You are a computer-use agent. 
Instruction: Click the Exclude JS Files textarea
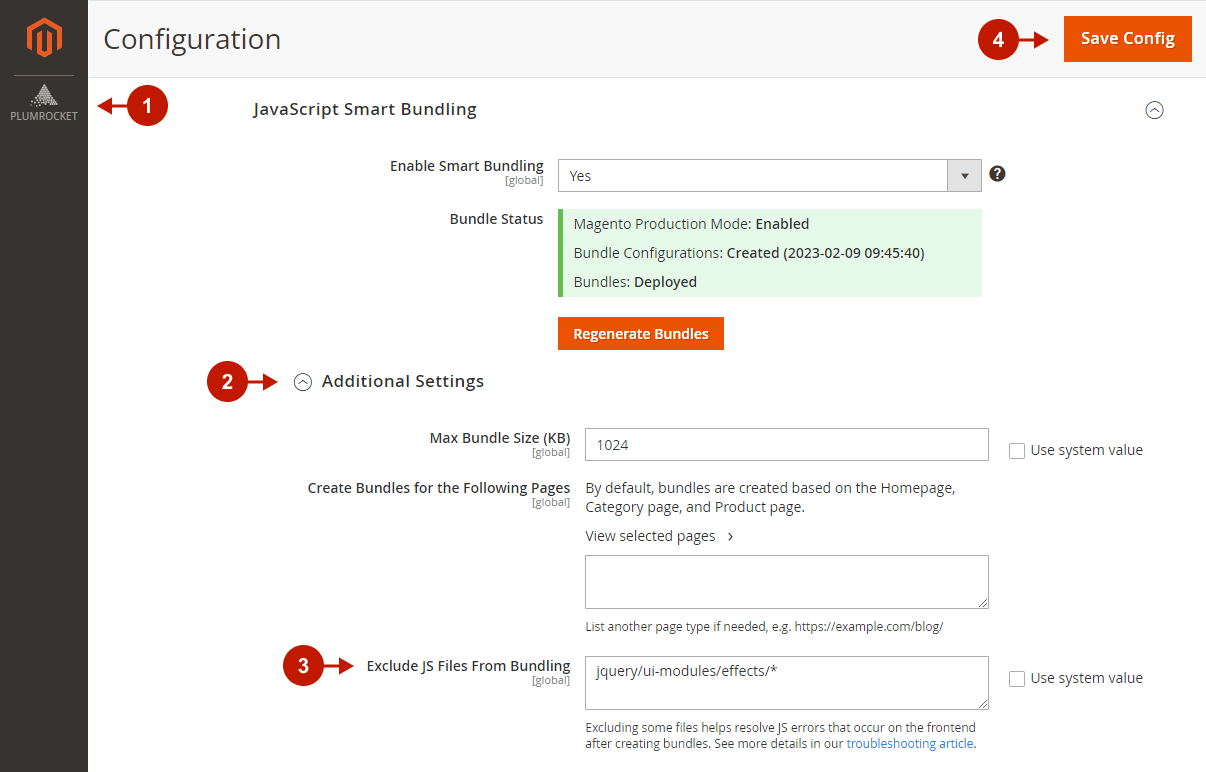point(786,682)
